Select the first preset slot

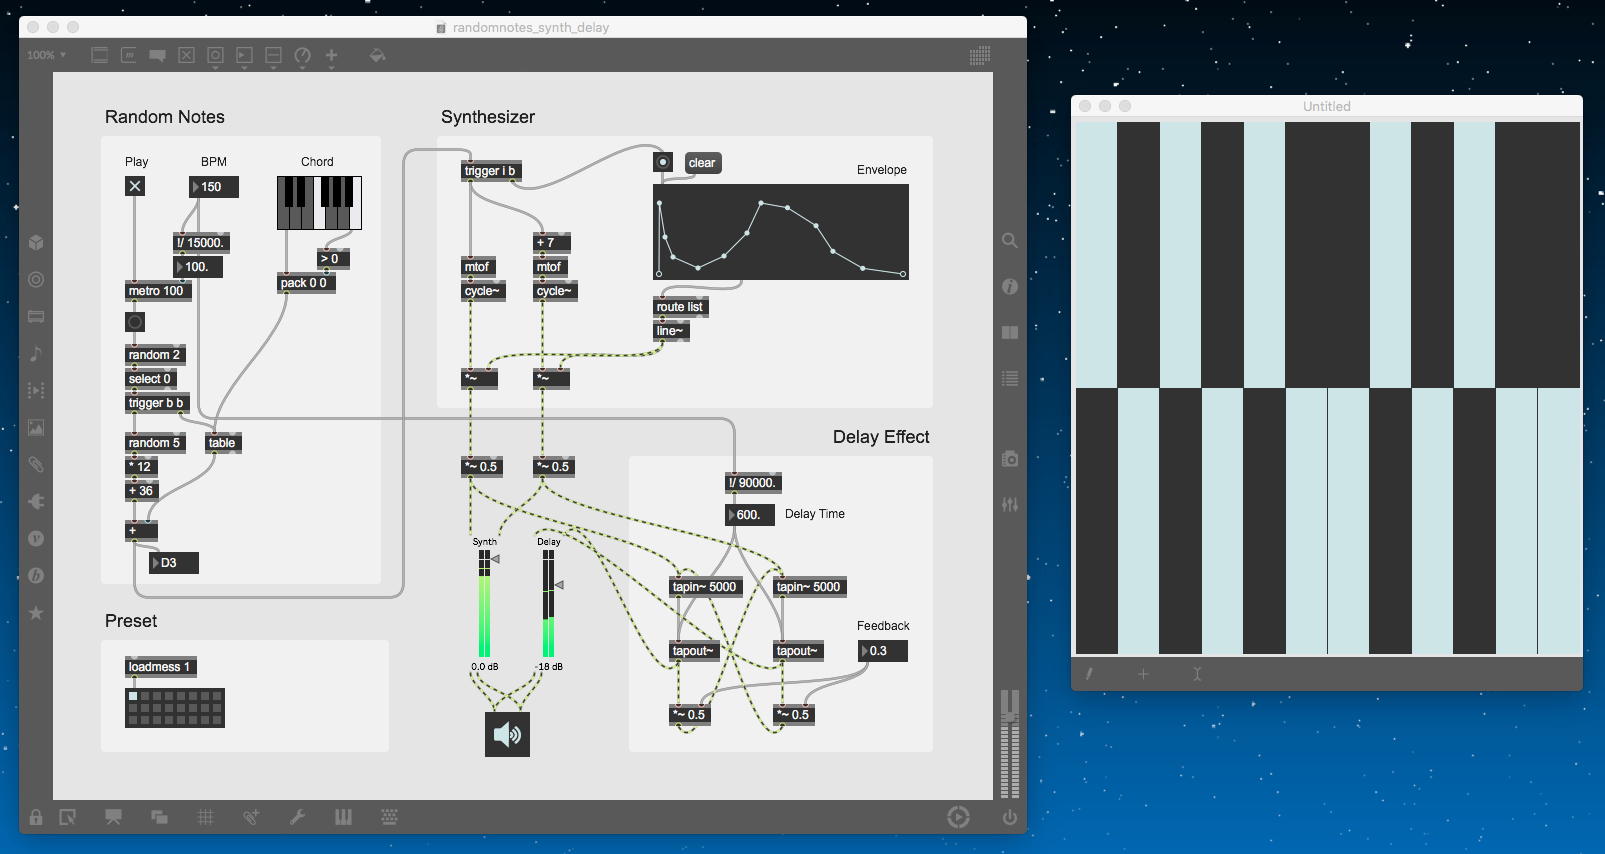[133, 696]
